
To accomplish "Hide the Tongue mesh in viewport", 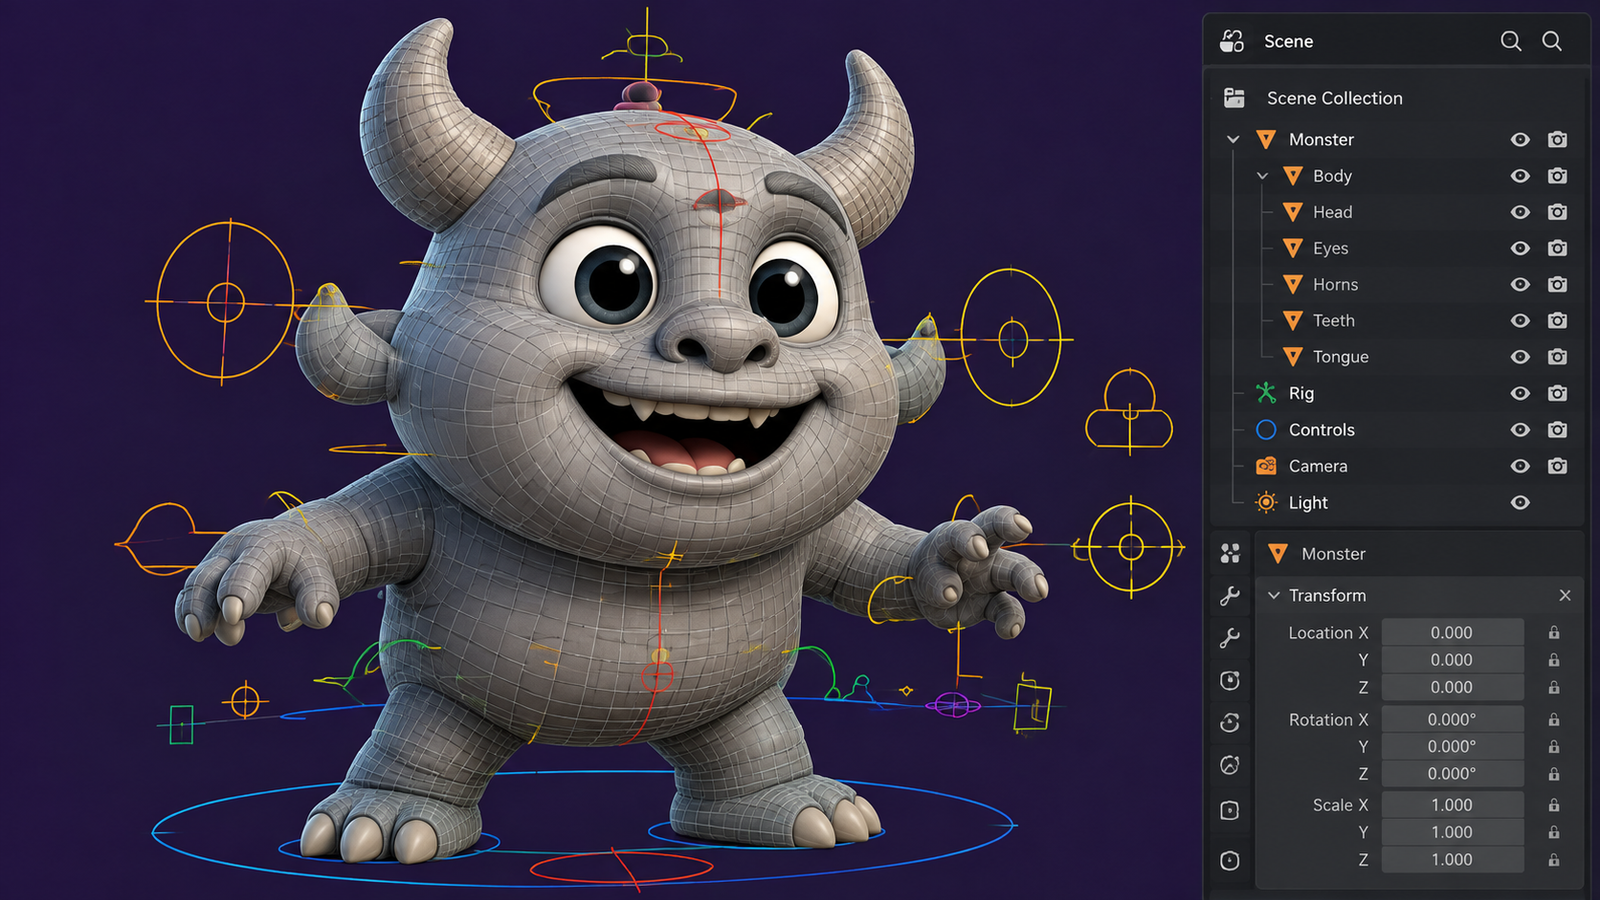I will (1520, 357).
